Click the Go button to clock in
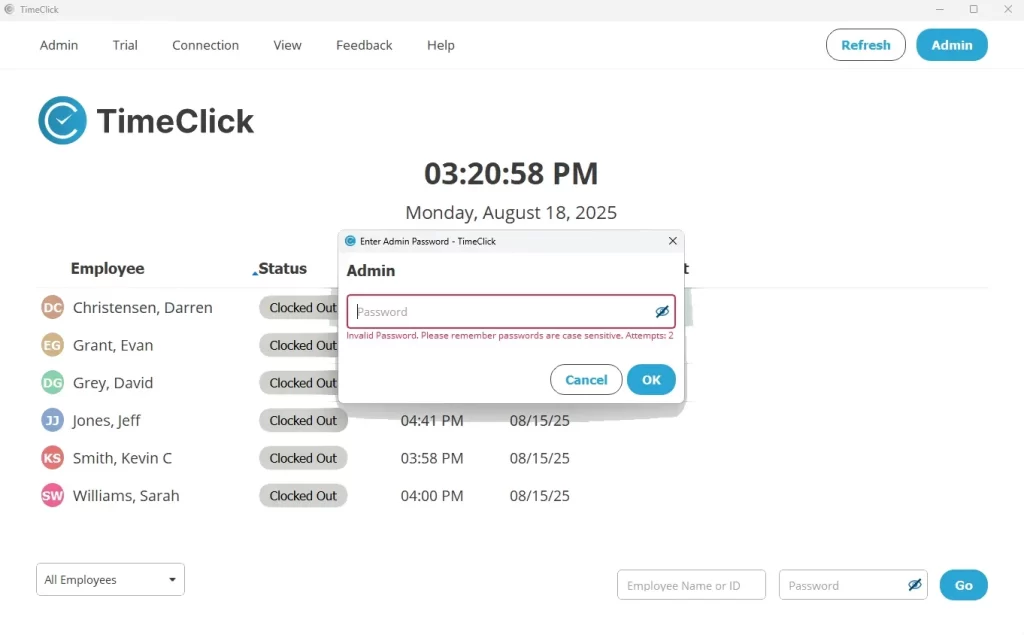Viewport: 1024px width, 635px height. (x=963, y=584)
